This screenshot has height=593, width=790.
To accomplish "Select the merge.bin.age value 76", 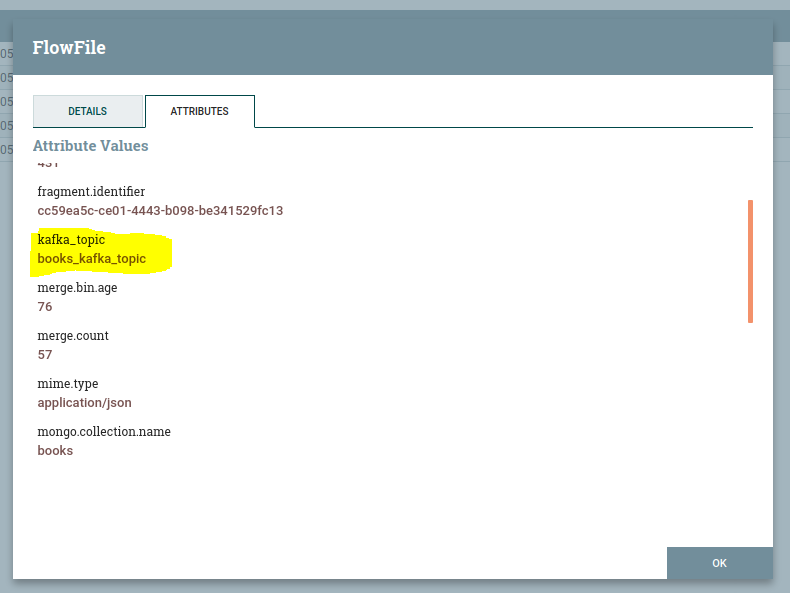I will point(45,307).
